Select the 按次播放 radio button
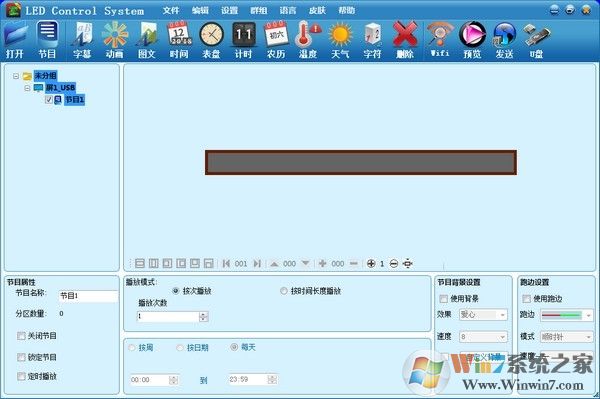Image resolution: width=600 pixels, height=399 pixels. pos(176,291)
